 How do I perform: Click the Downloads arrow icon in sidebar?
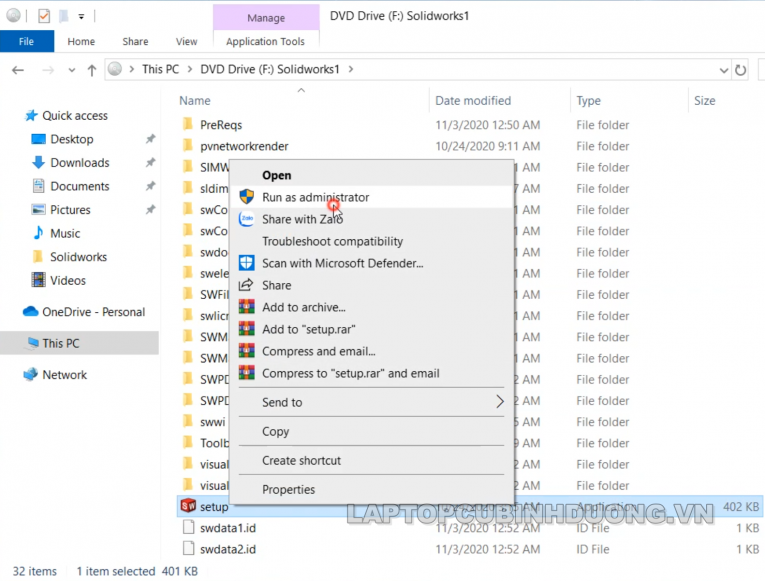pos(38,162)
